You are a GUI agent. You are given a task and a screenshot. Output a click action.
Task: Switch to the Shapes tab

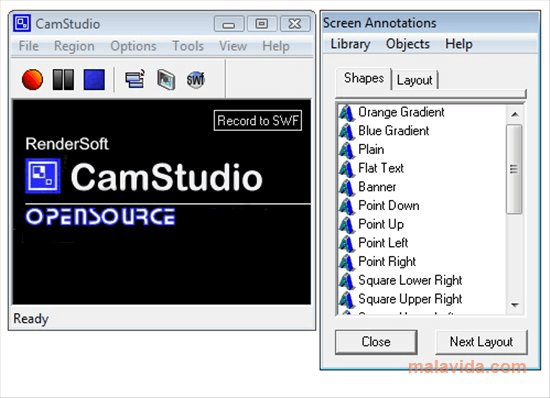point(364,79)
